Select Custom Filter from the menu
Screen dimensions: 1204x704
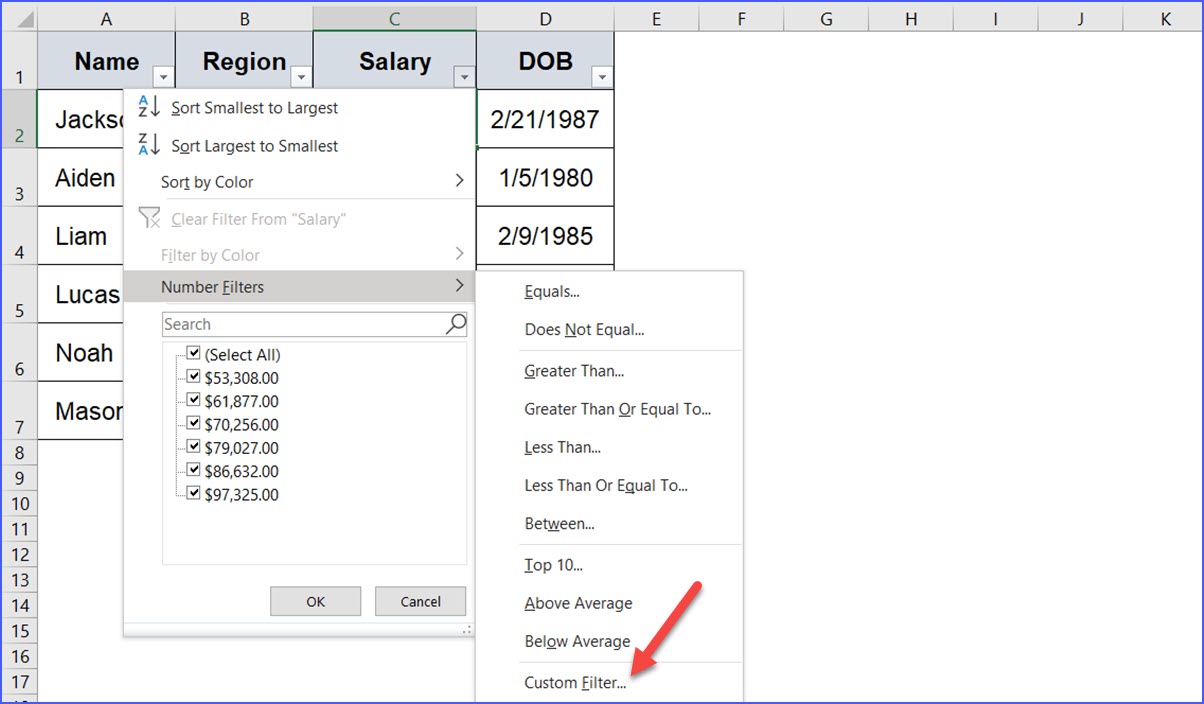pos(573,682)
